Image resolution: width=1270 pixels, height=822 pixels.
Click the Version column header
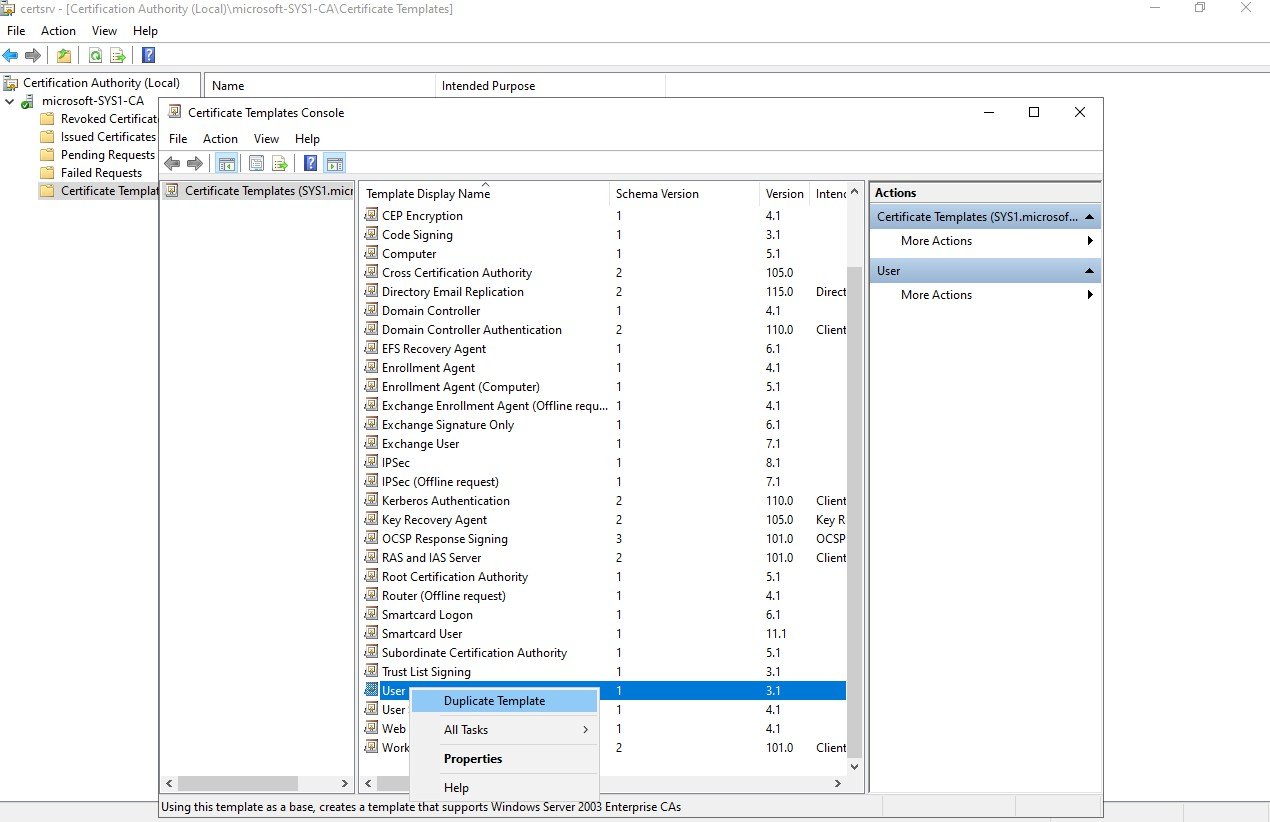tap(785, 193)
